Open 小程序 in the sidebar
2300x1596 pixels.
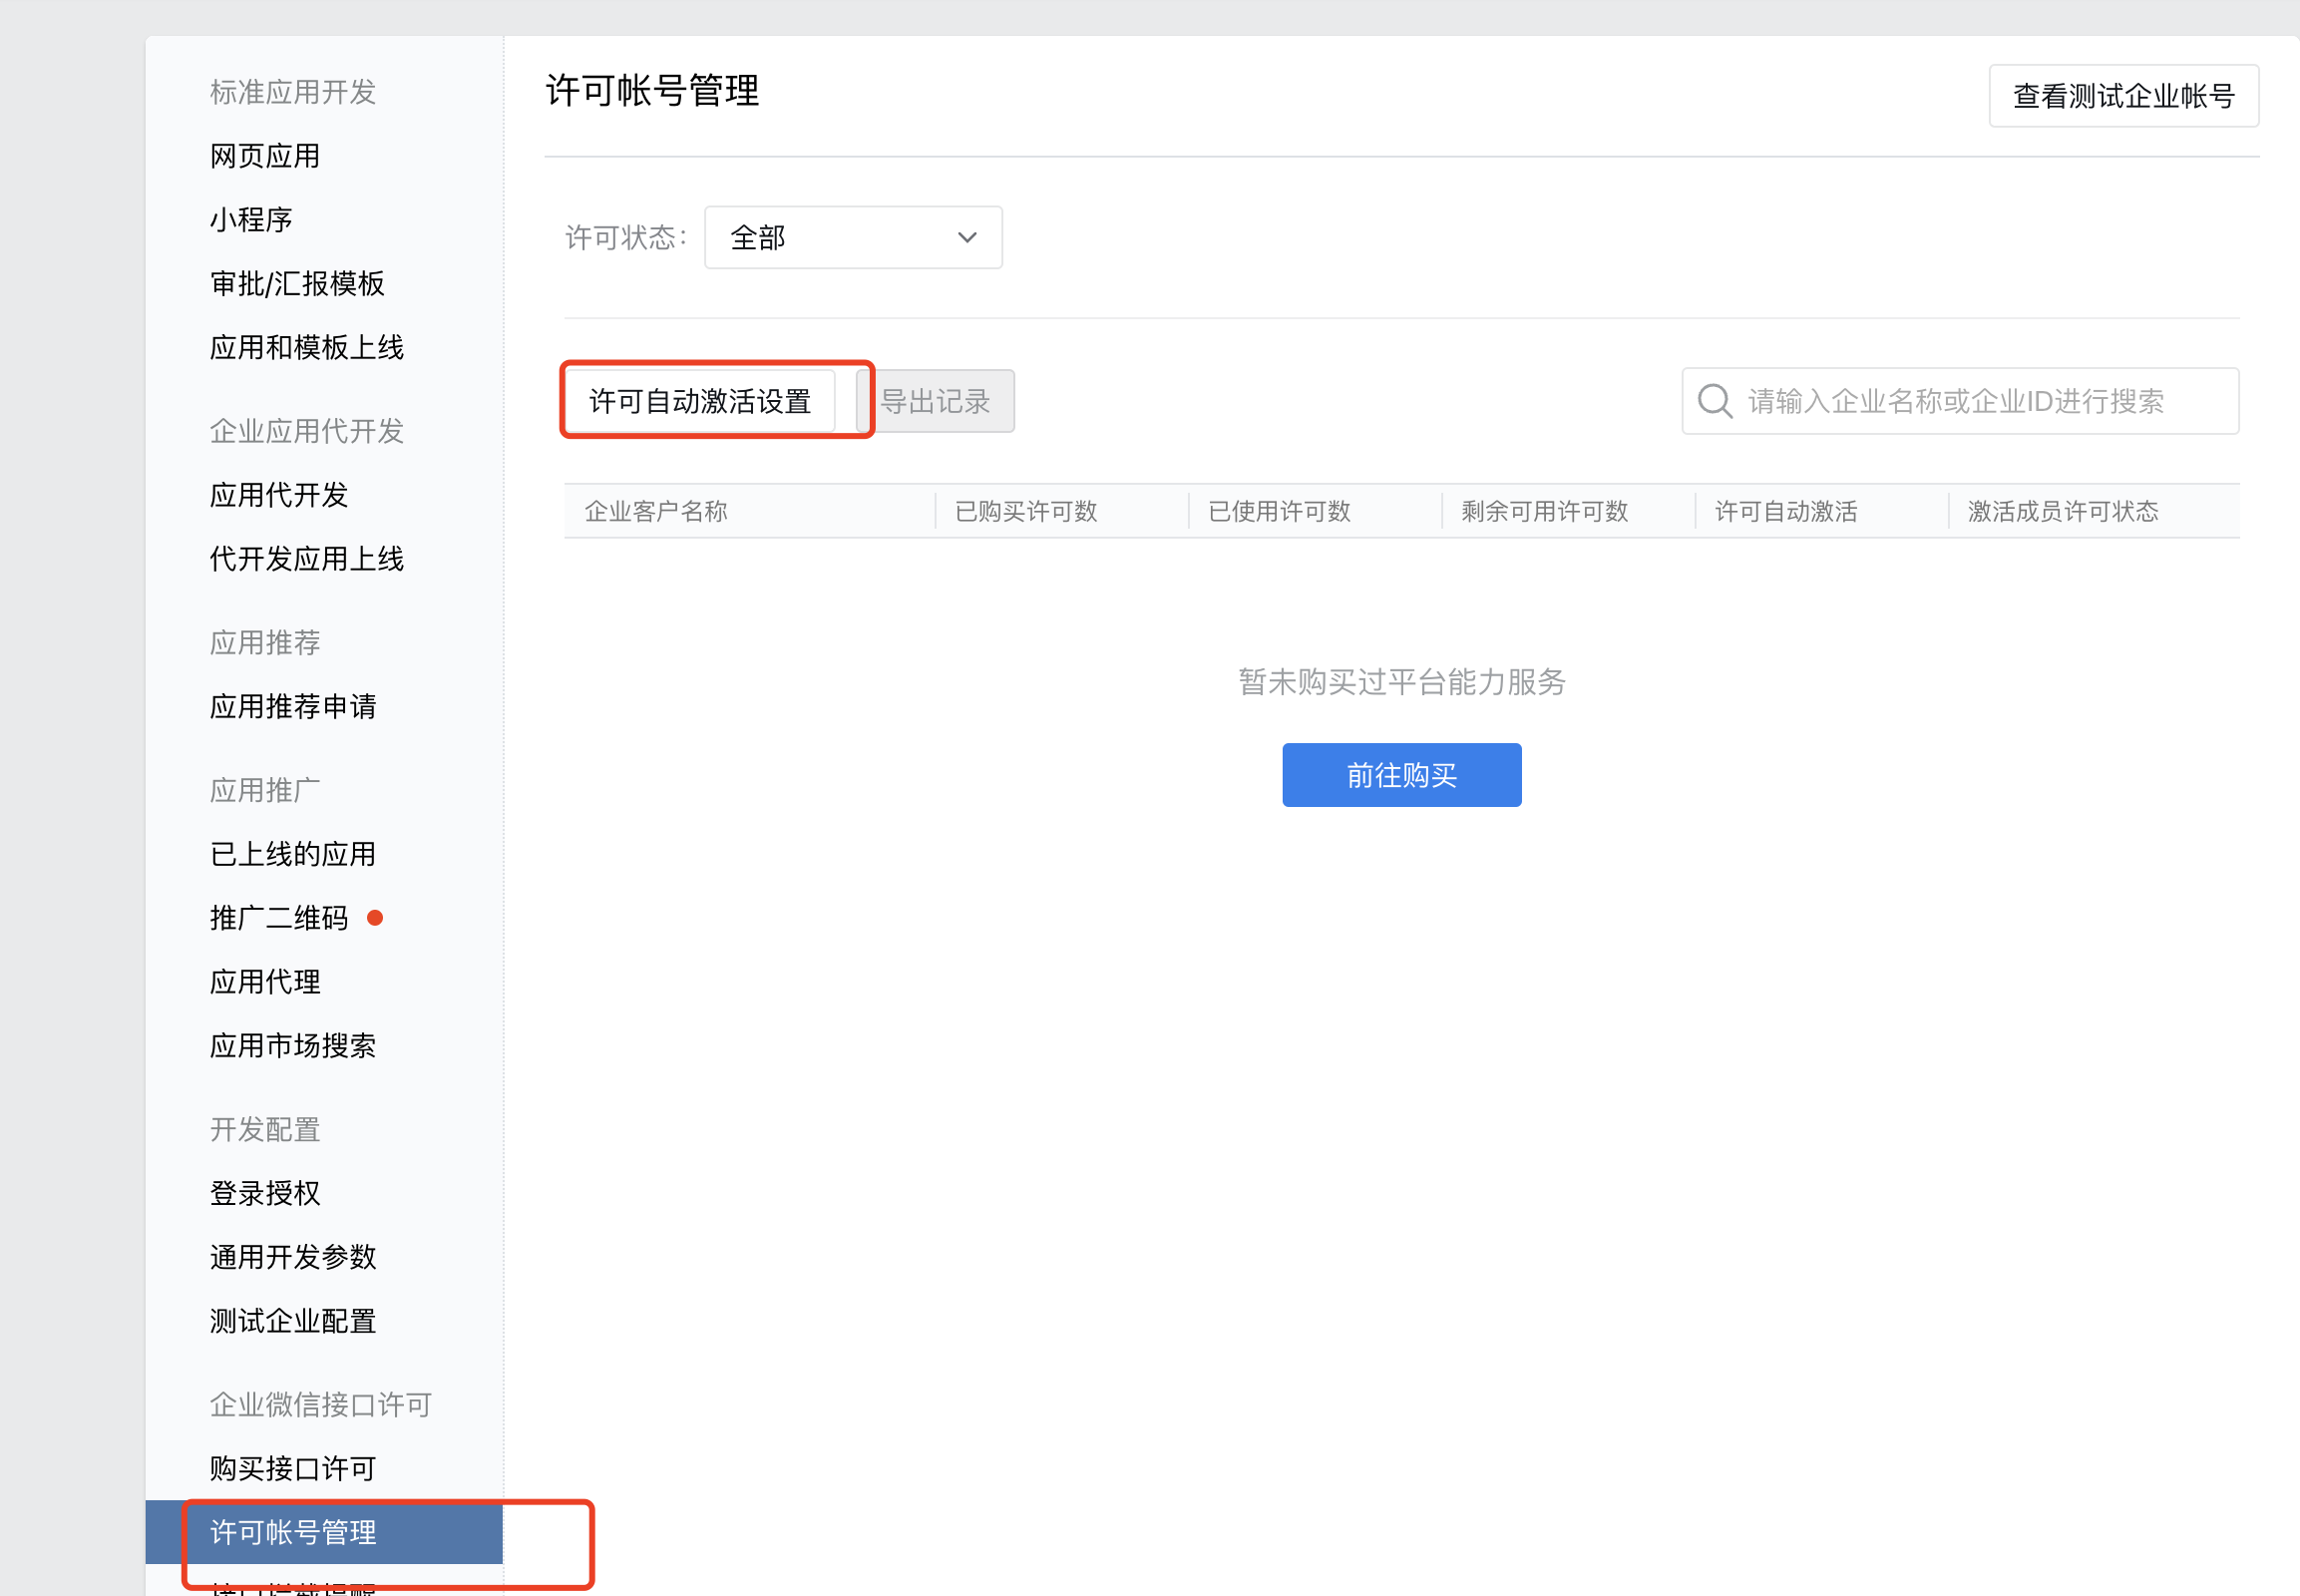251,220
